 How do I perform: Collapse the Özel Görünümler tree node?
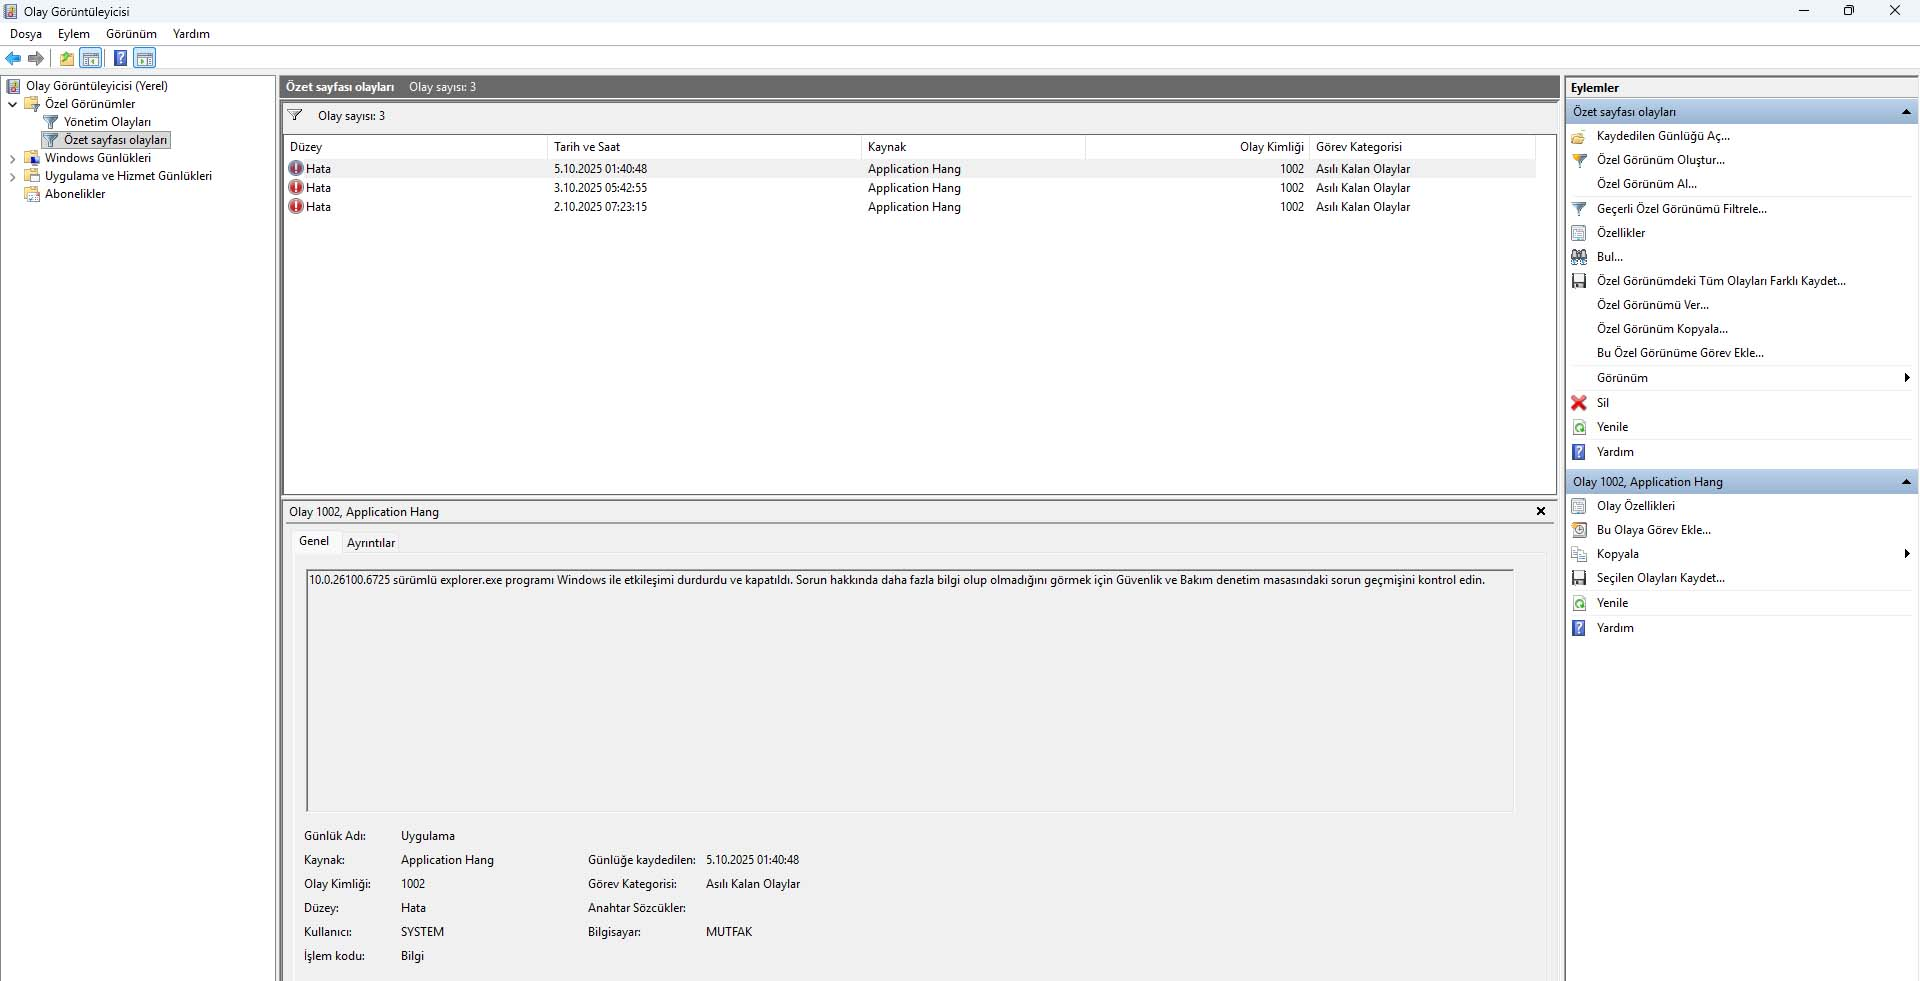pyautogui.click(x=12, y=104)
